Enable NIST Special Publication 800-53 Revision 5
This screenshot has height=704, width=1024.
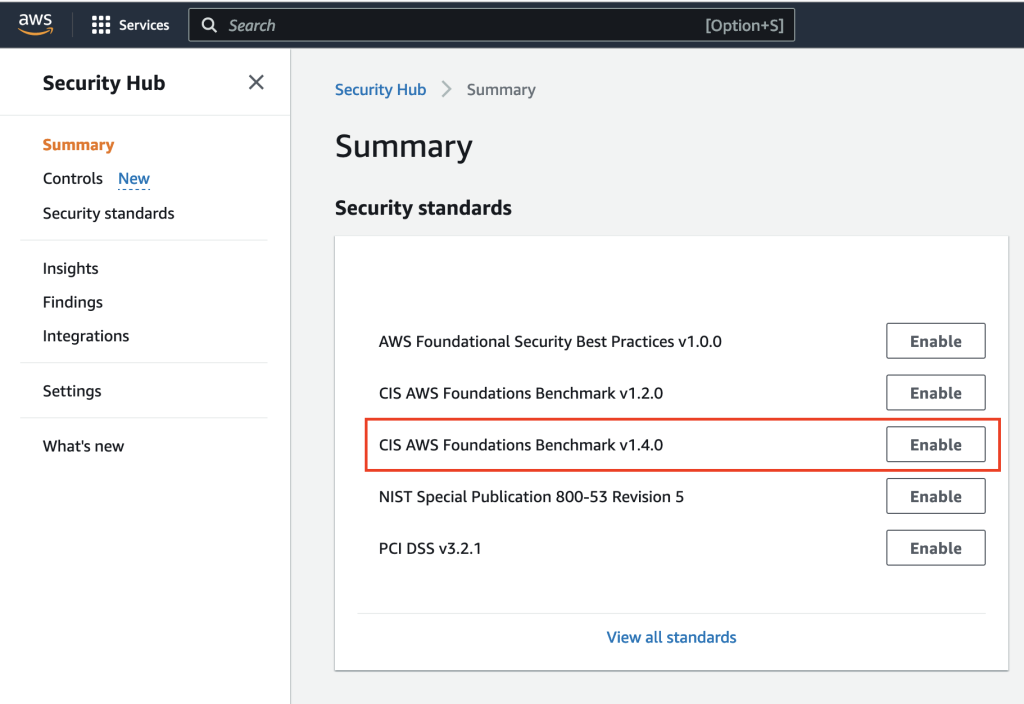point(935,496)
